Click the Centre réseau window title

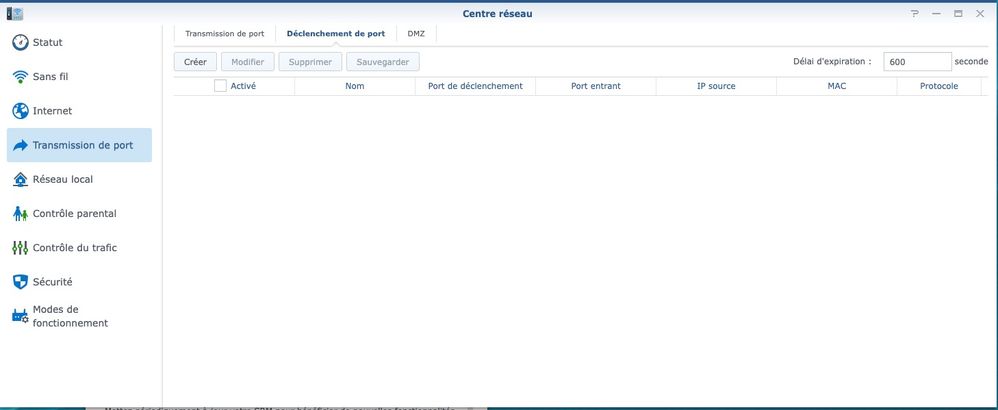click(497, 13)
